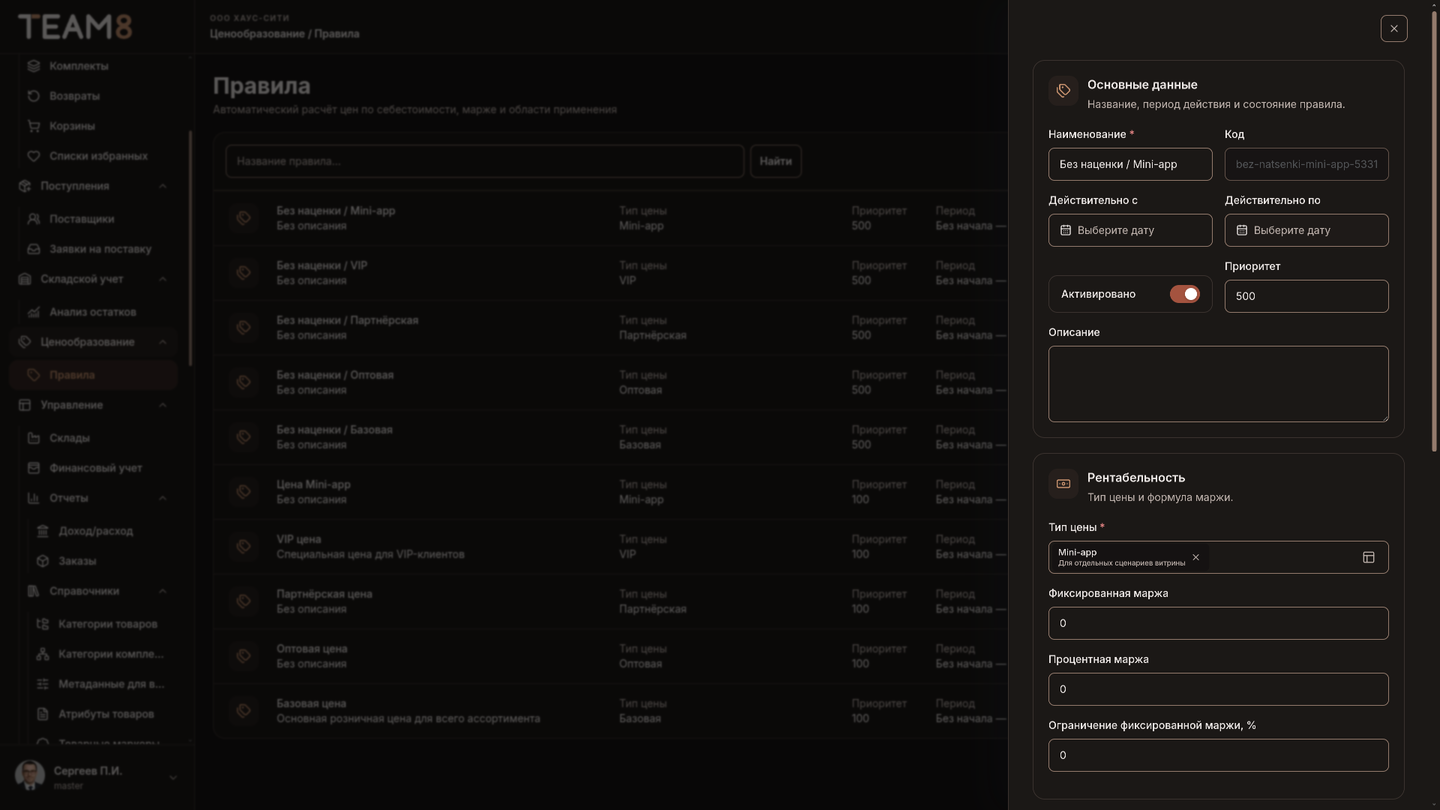Edit the Наименование field

[x=1130, y=164]
